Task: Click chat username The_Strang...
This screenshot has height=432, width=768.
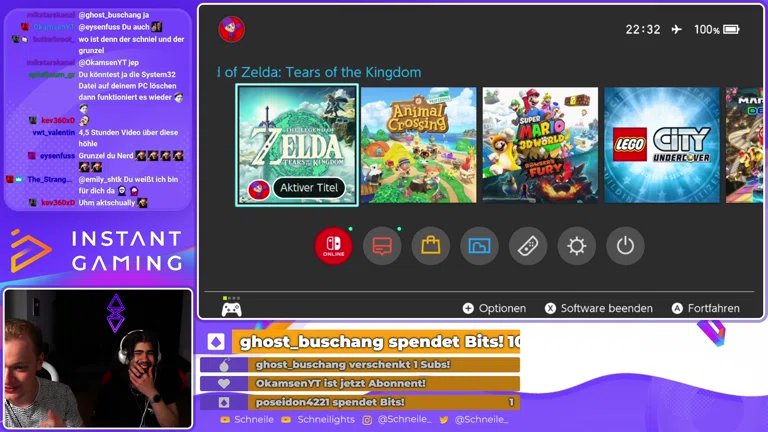Action: [49, 179]
